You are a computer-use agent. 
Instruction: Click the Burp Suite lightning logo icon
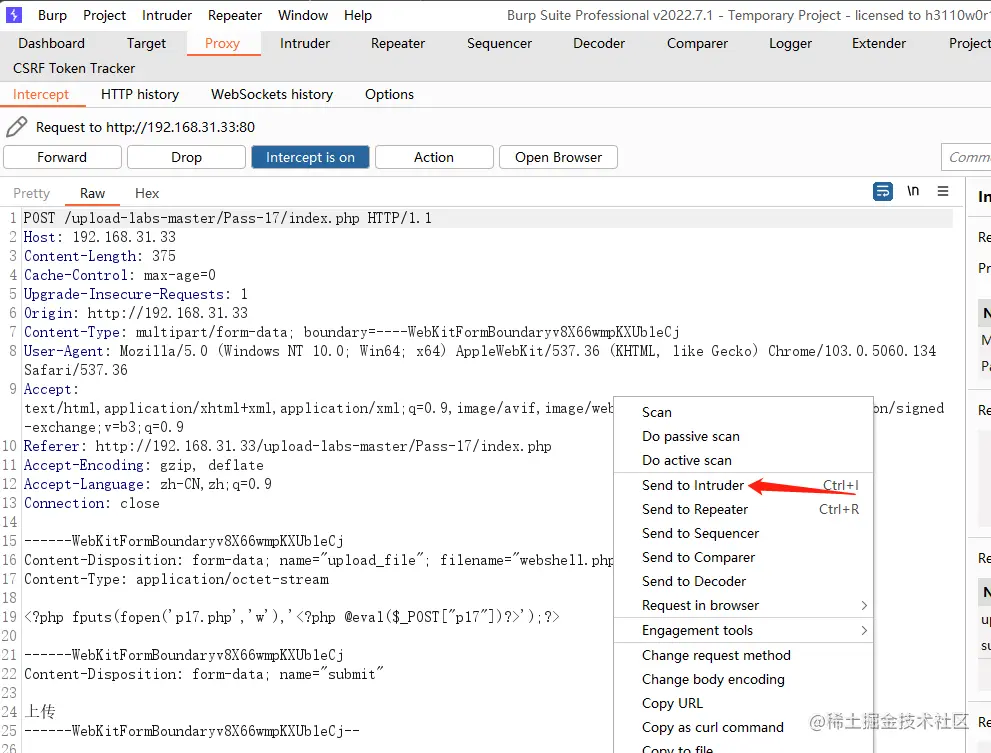(x=13, y=15)
